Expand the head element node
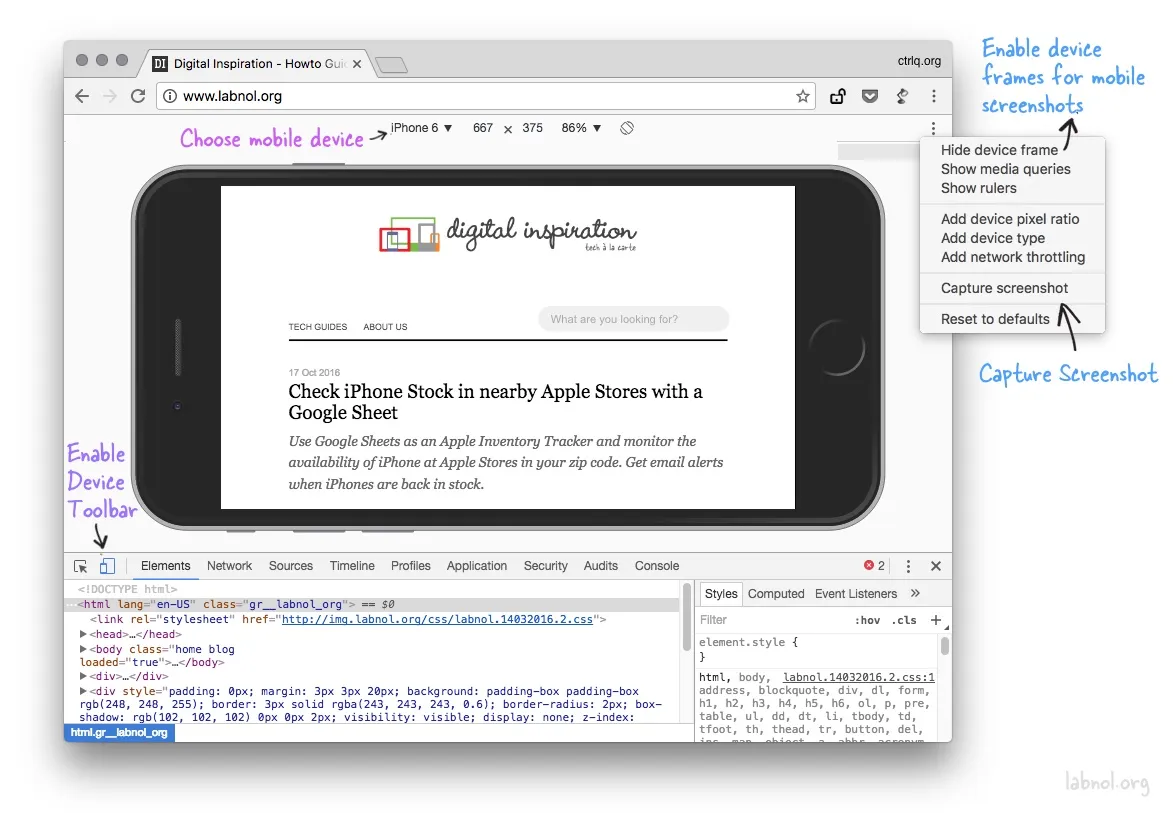 [84, 634]
